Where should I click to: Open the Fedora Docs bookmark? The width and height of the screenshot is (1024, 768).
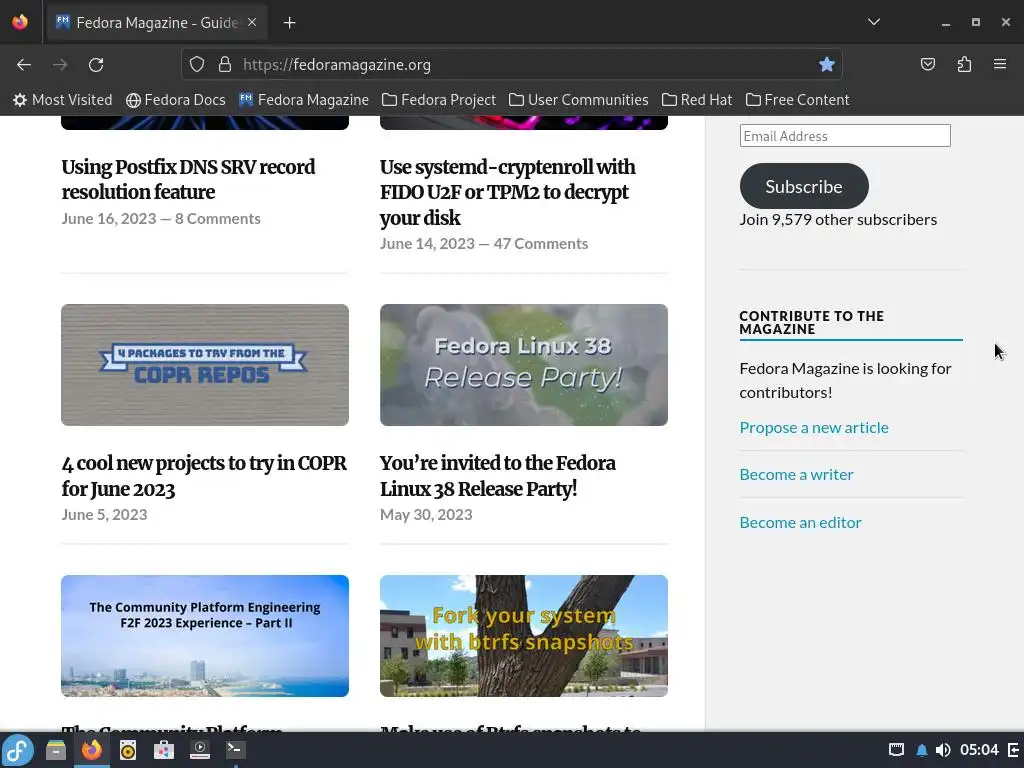[x=176, y=100]
